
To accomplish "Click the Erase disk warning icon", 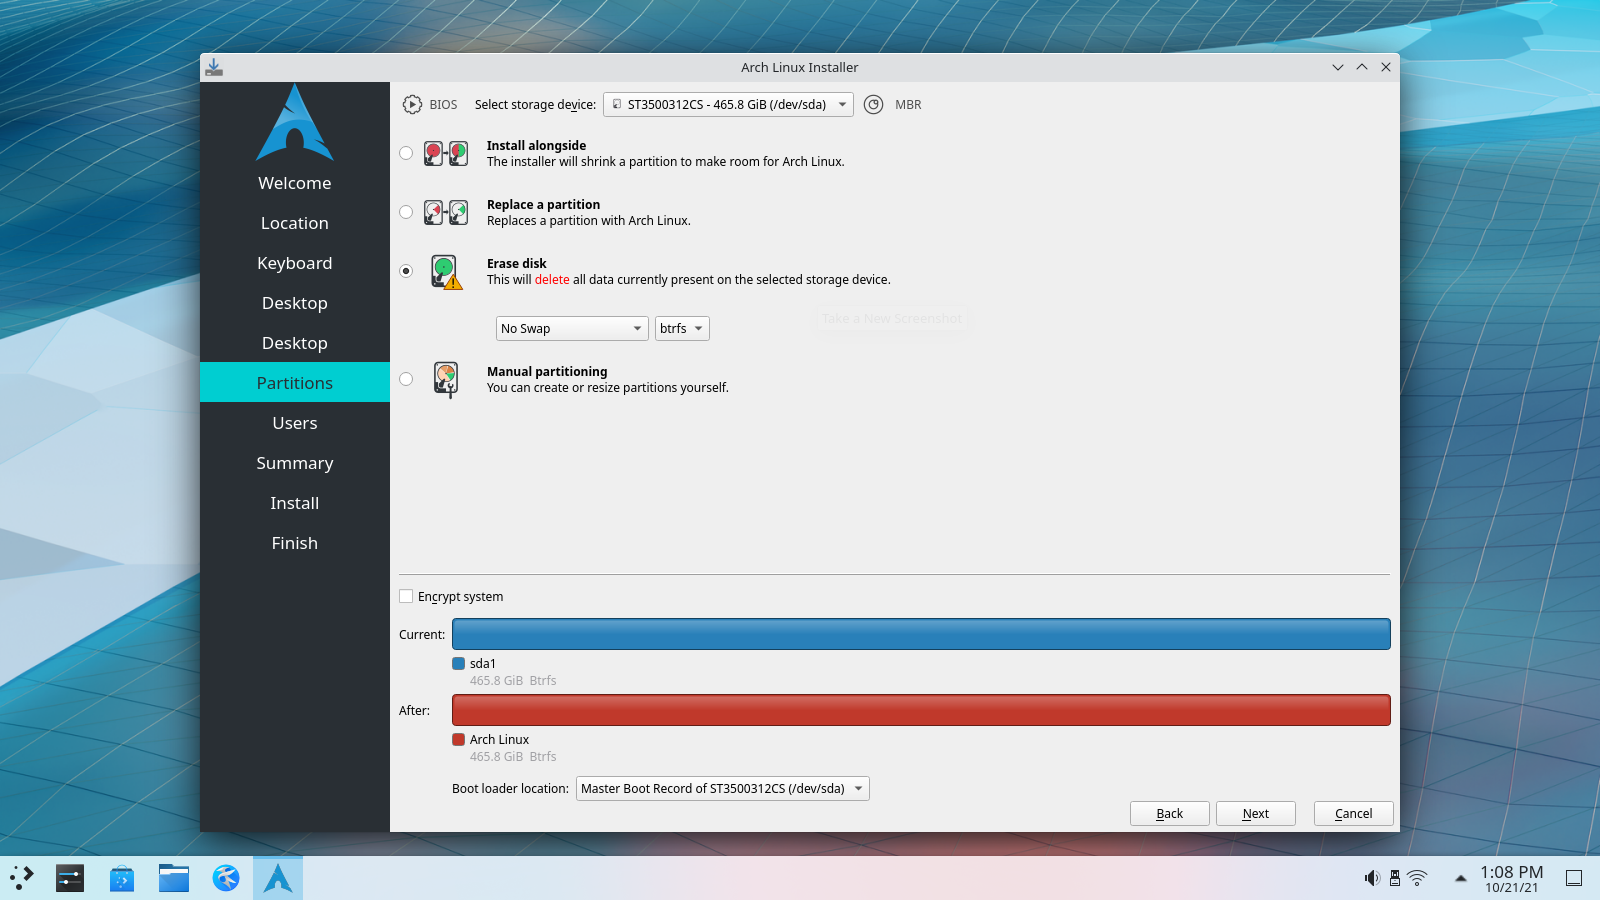I will 446,271.
